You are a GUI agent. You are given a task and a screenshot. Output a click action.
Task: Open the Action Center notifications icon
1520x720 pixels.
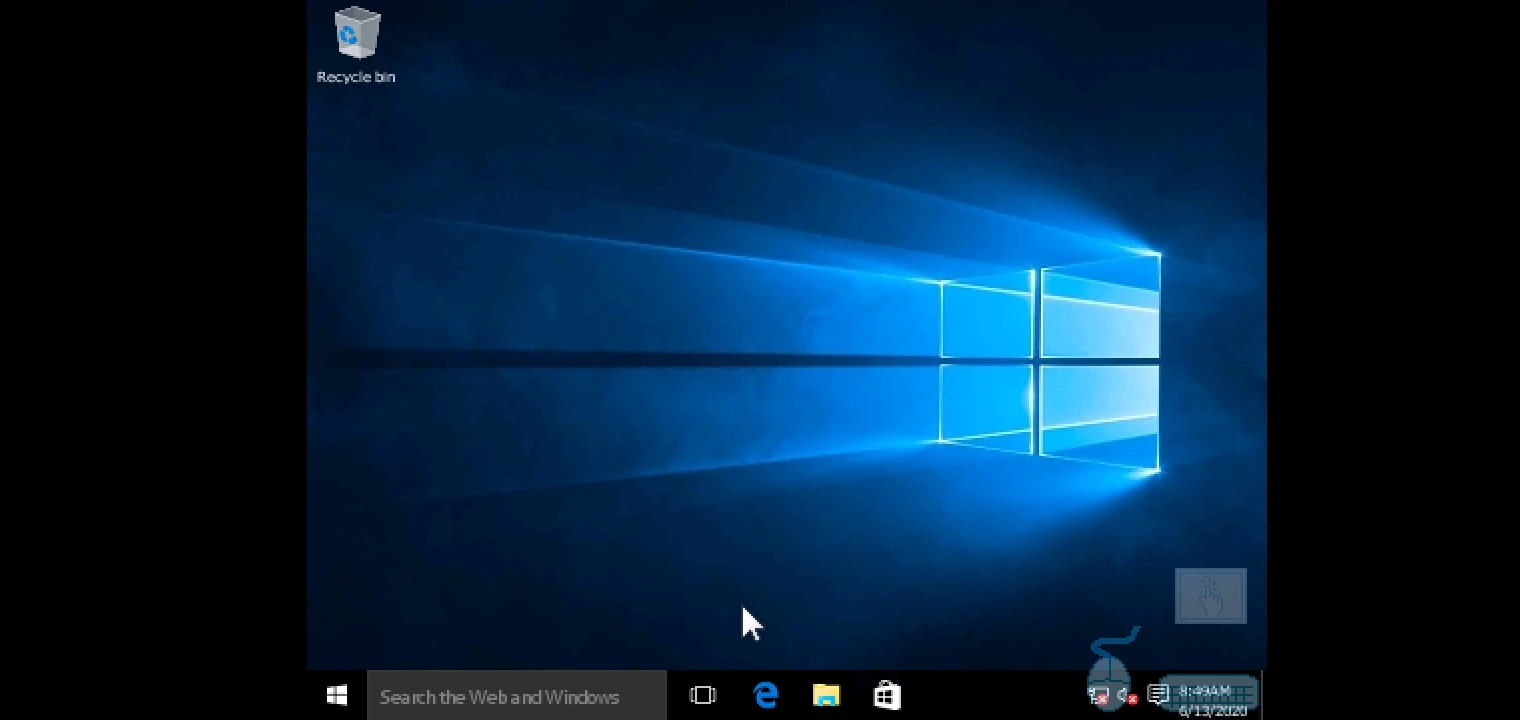pyautogui.click(x=1158, y=694)
